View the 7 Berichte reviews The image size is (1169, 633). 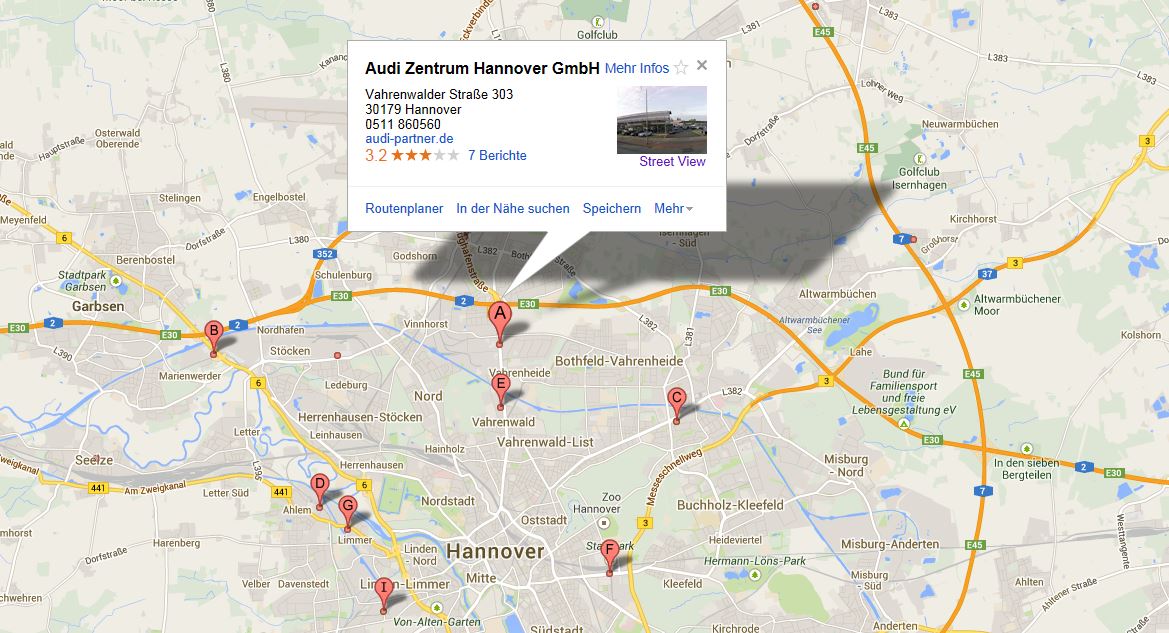[x=497, y=155]
